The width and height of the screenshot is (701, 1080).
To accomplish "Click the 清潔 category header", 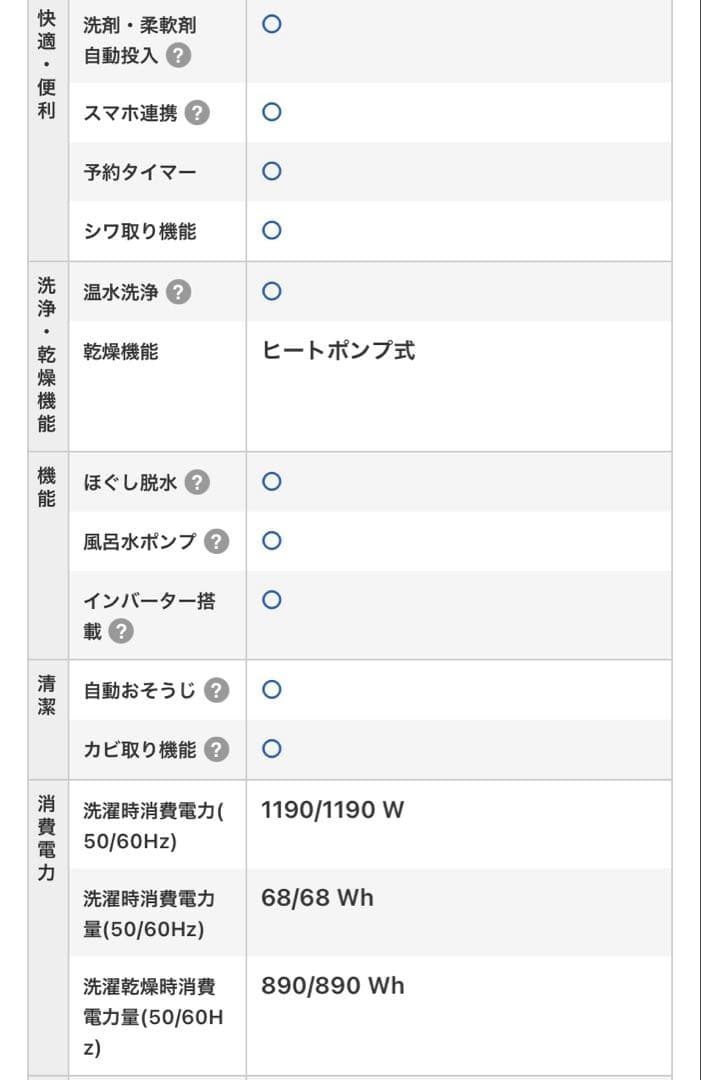I will tap(47, 696).
